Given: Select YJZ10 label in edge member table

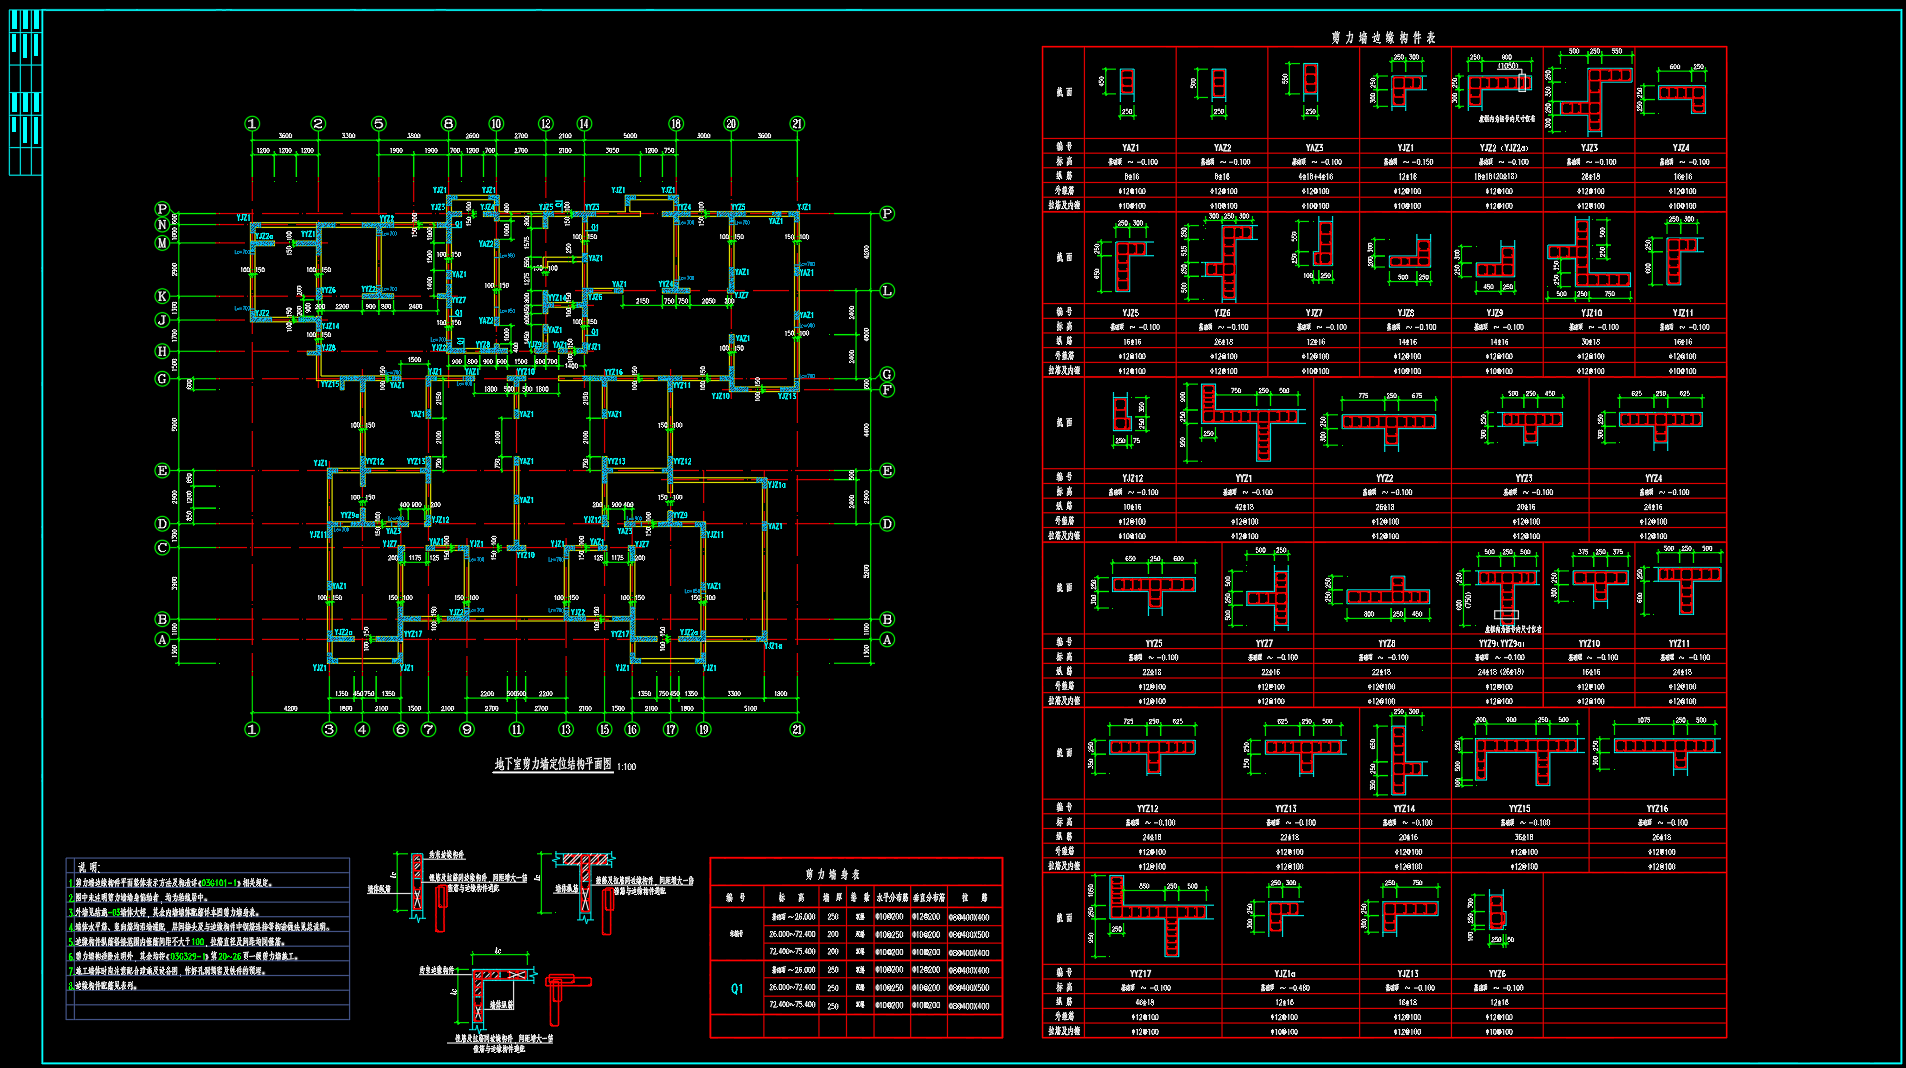Looking at the screenshot, I should pos(1591,313).
